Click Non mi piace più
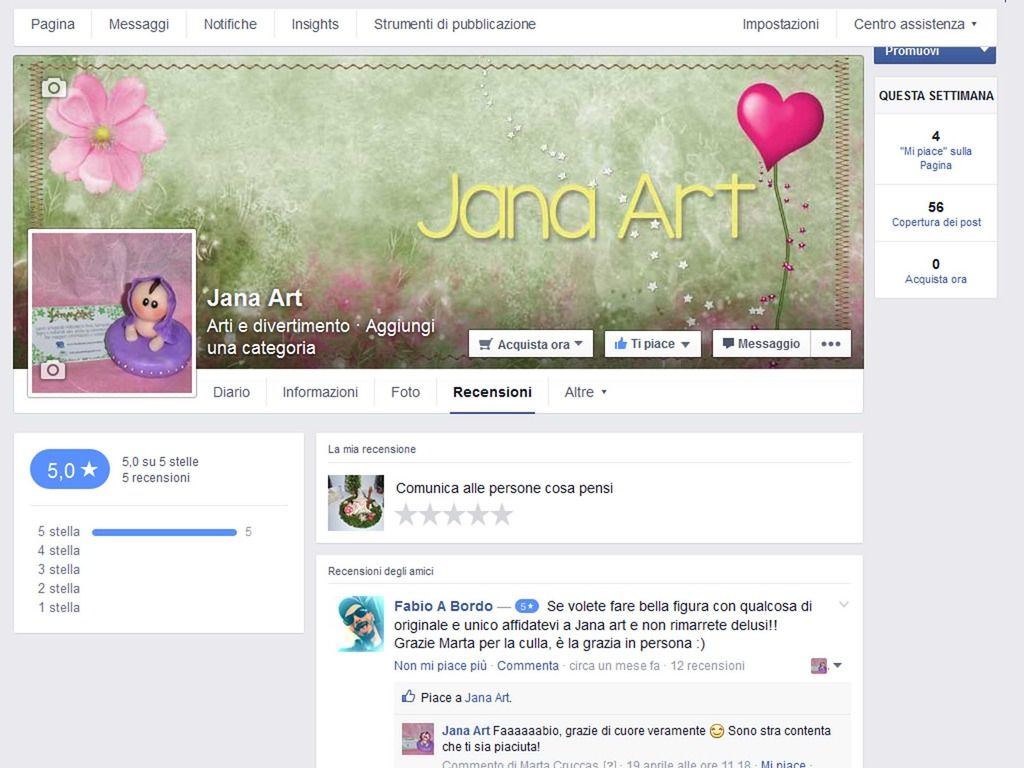The image size is (1024, 768). pyautogui.click(x=440, y=665)
